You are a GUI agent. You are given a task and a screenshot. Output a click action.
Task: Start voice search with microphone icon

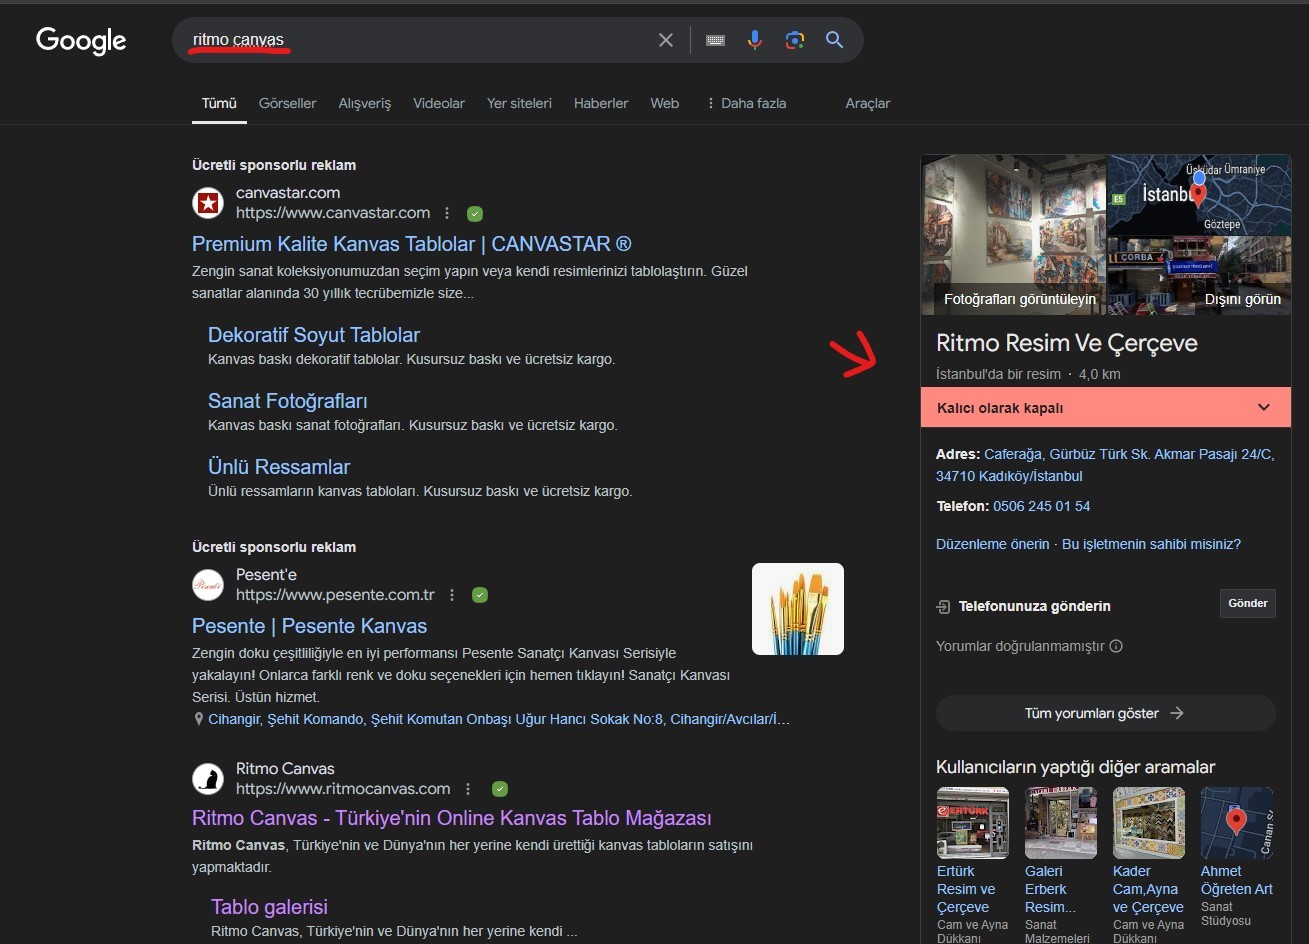tap(755, 40)
